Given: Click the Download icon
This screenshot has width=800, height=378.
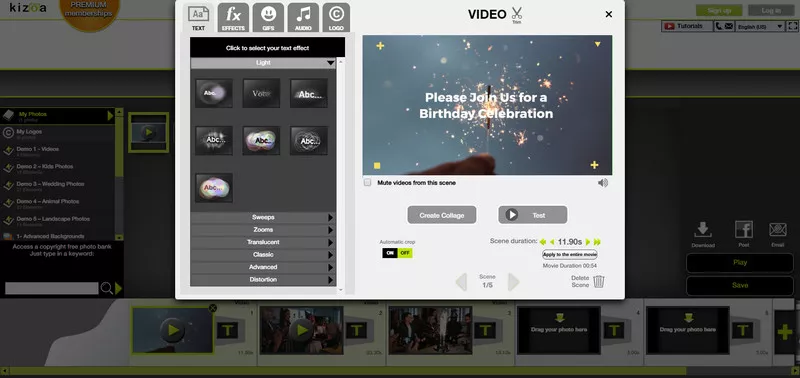Looking at the screenshot, I should [x=703, y=230].
